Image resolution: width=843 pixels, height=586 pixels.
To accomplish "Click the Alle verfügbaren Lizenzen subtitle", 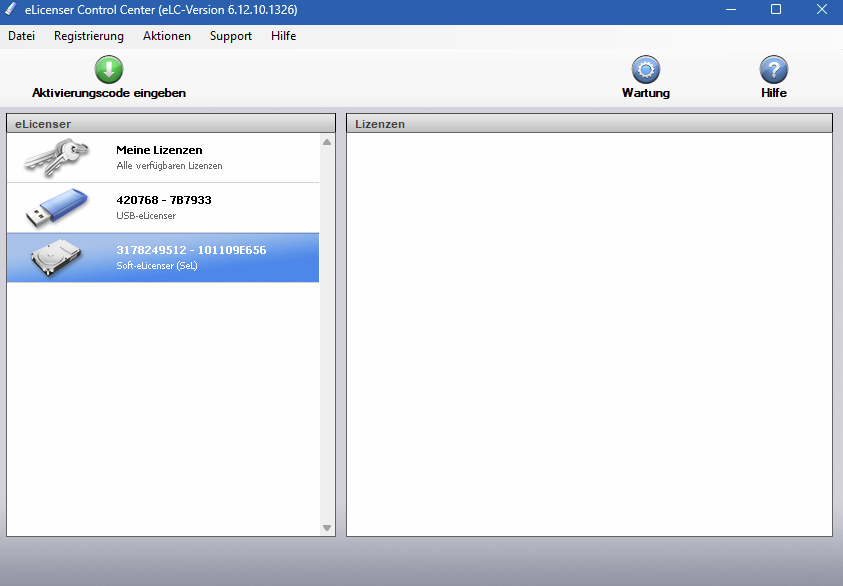I will [x=169, y=166].
